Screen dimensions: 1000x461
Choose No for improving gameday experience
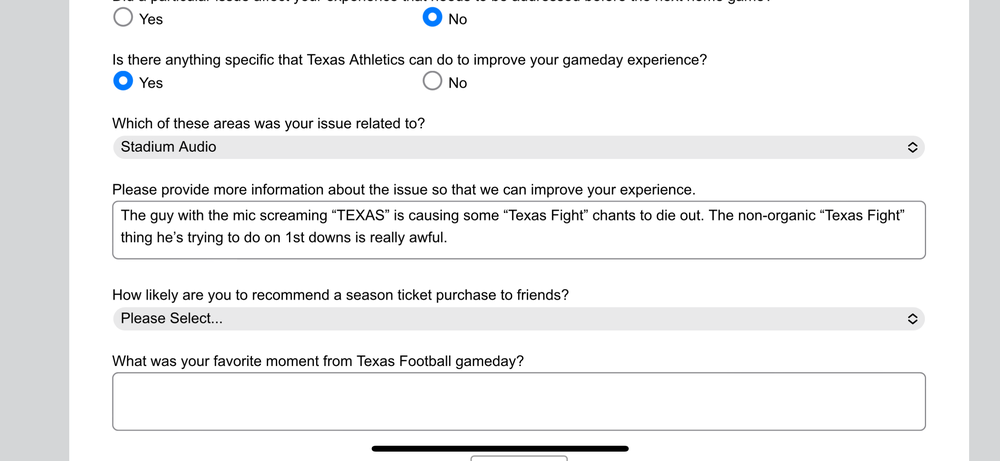point(432,81)
